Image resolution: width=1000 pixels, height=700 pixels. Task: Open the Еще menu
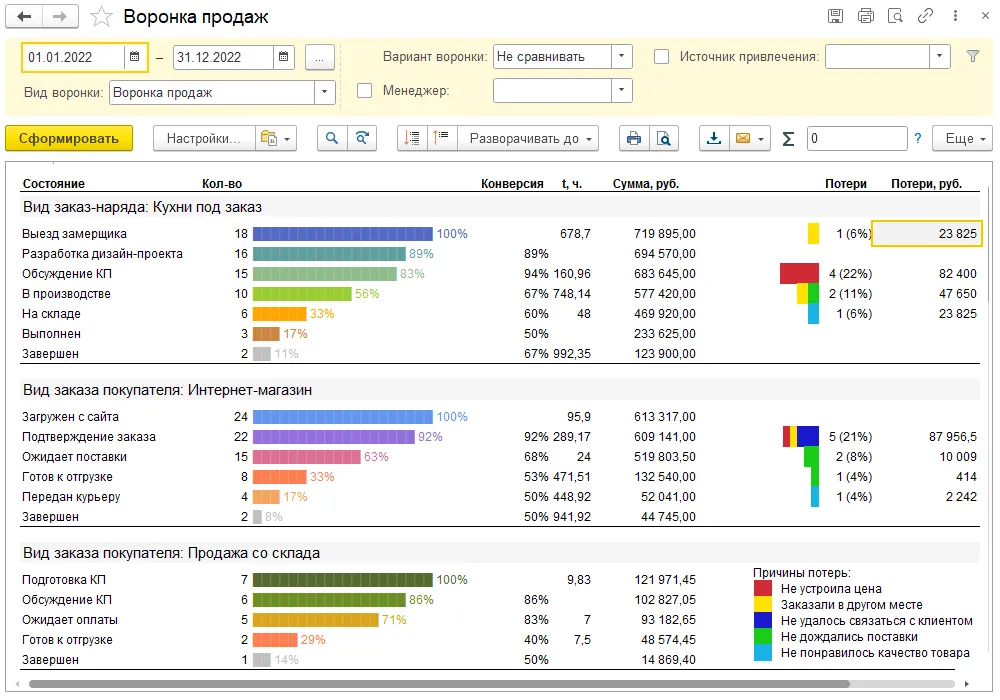961,139
